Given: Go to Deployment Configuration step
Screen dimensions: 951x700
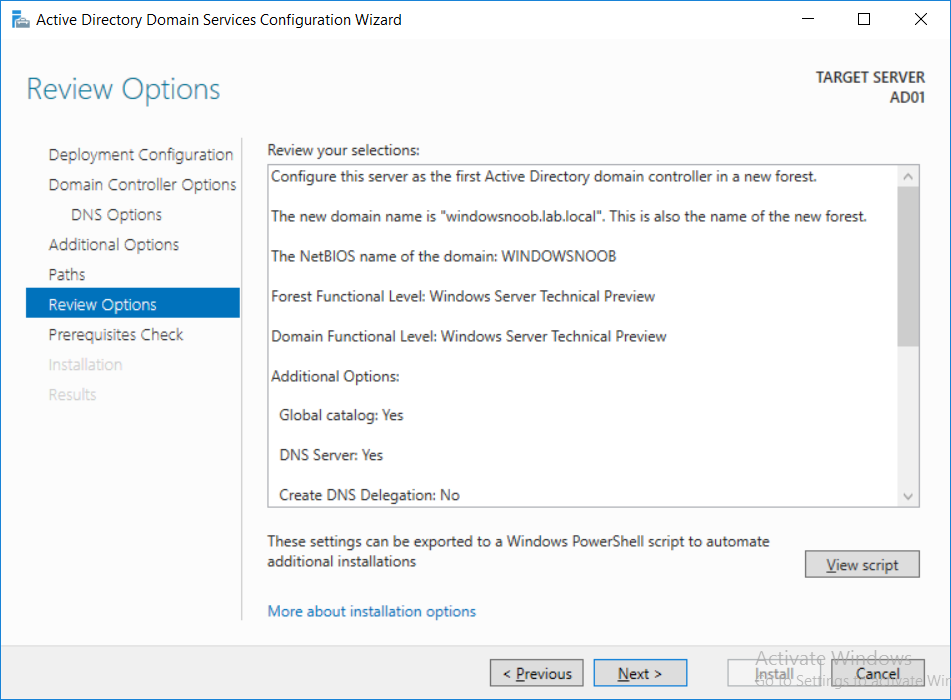Looking at the screenshot, I should tap(141, 155).
